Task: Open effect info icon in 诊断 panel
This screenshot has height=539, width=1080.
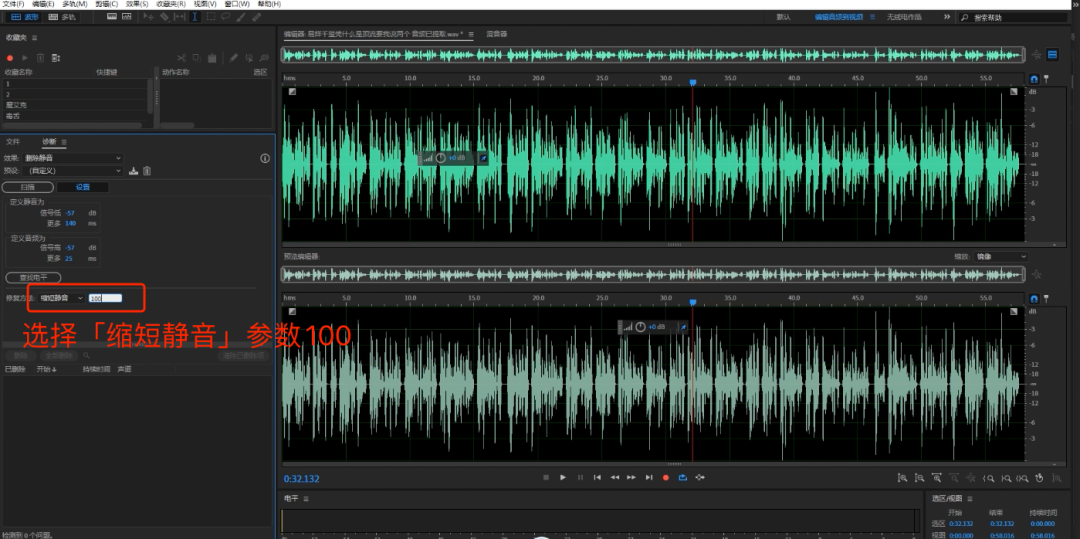Action: [264, 158]
